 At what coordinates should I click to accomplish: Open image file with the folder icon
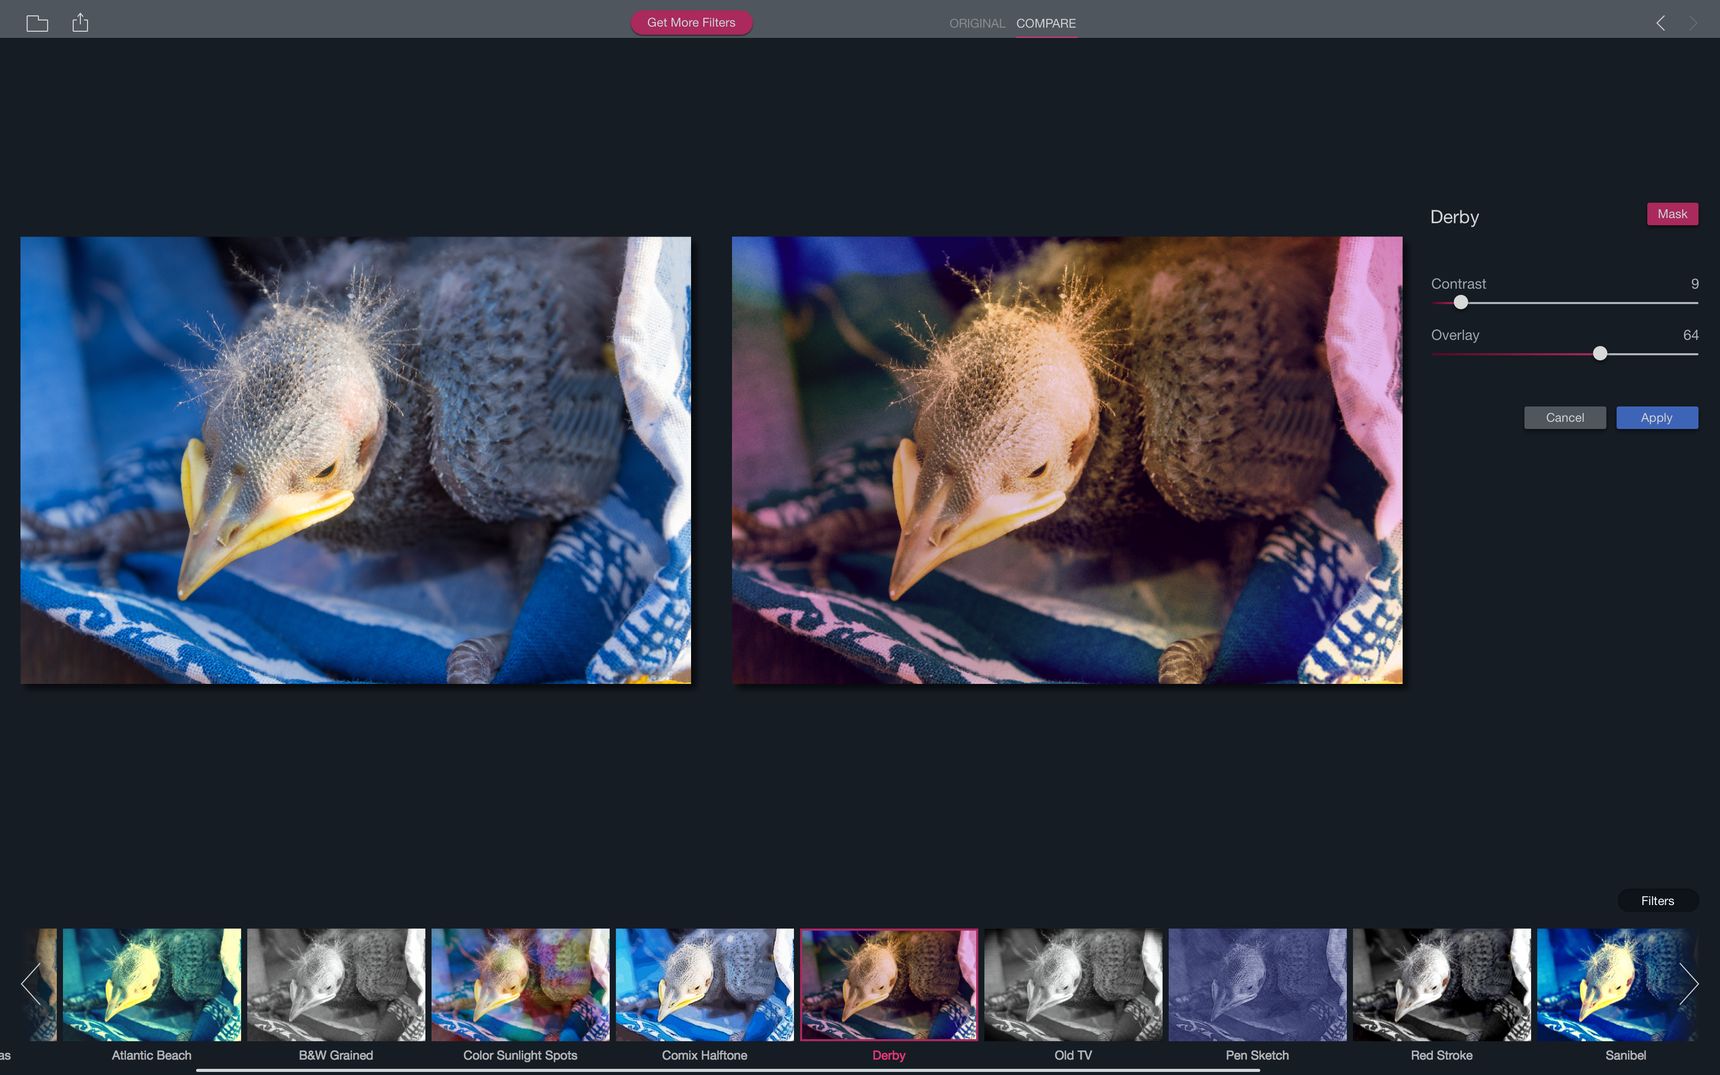37,23
